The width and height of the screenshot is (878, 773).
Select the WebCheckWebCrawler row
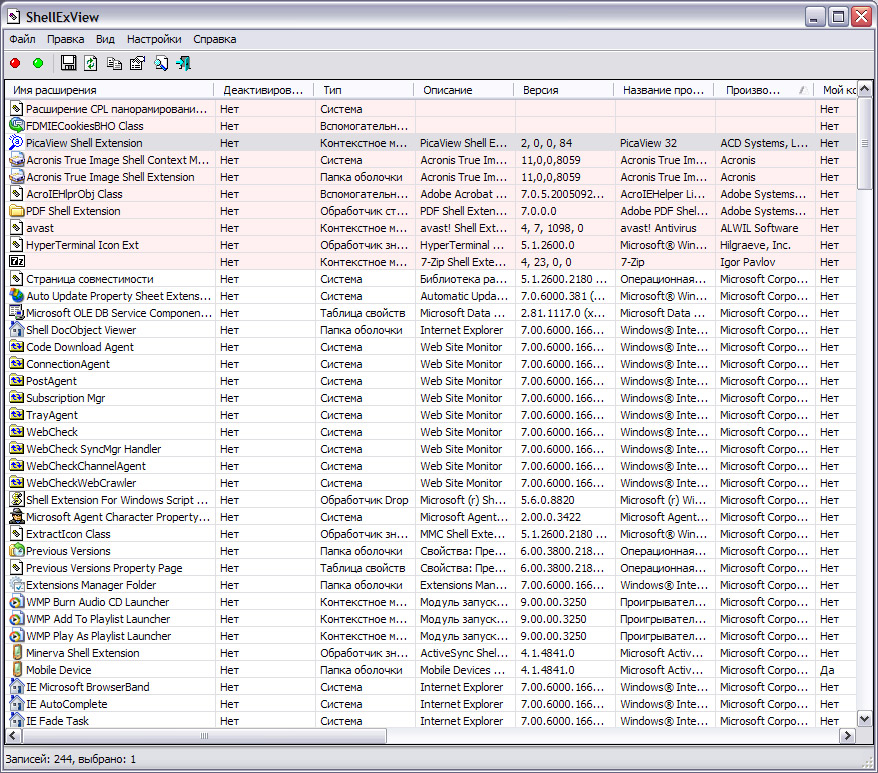pos(430,483)
